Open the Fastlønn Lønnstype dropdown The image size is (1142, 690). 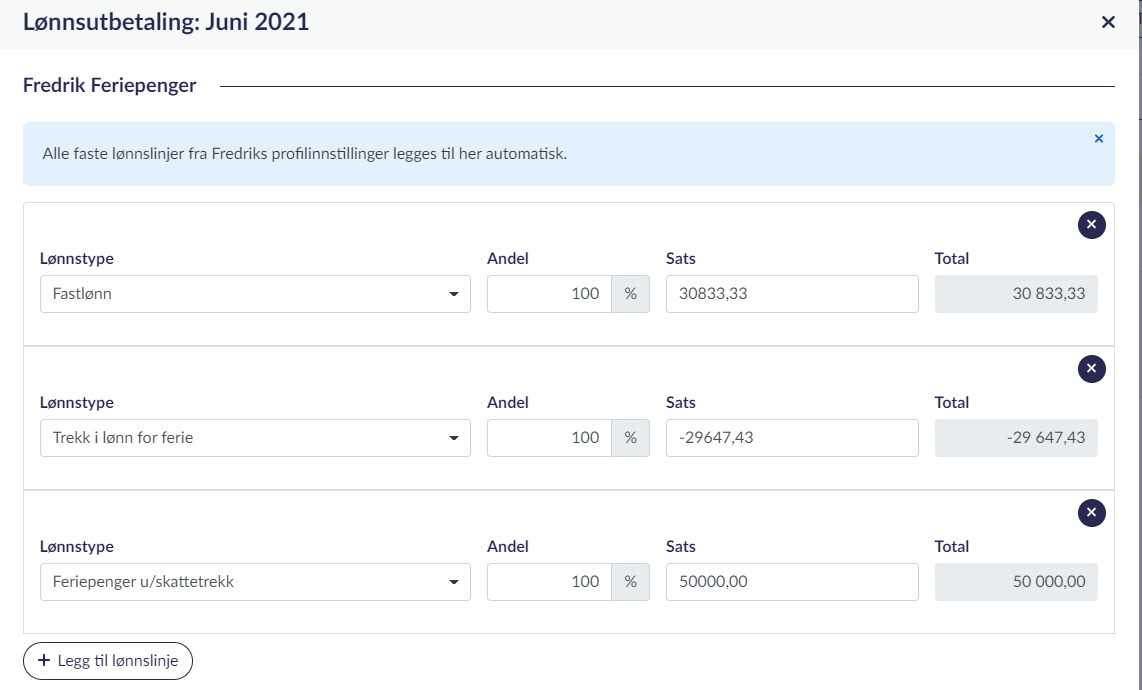(255, 294)
